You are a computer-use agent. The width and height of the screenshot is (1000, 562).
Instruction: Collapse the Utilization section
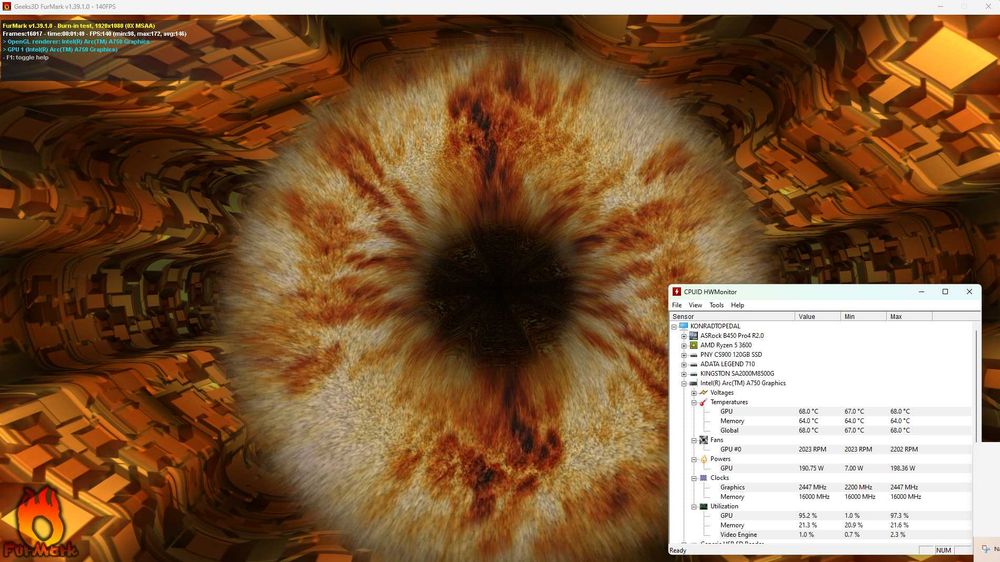(694, 507)
